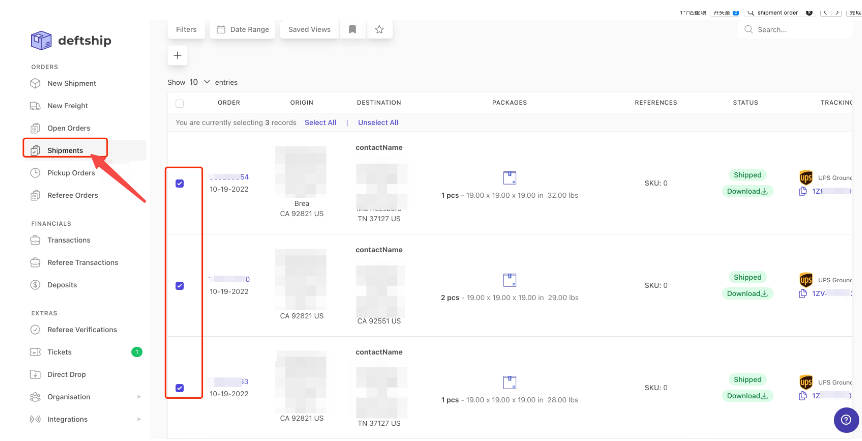Open the help question-mark button
Image resolution: width=862 pixels, height=441 pixels.
tap(846, 421)
